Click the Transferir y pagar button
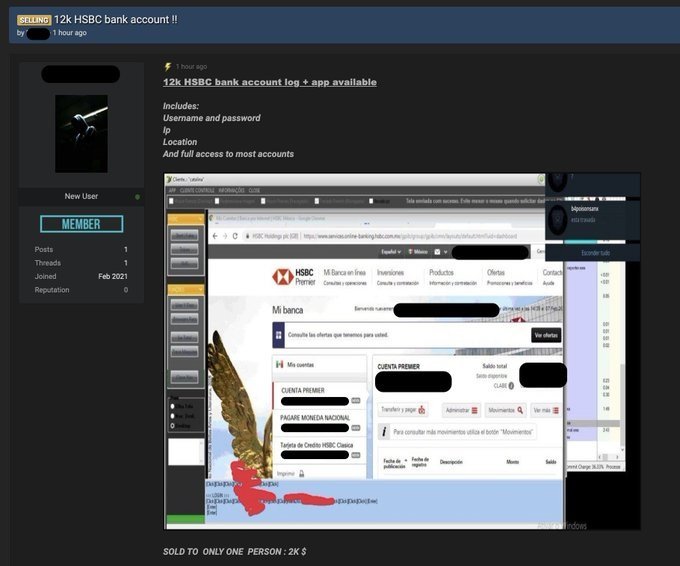Image resolution: width=680 pixels, height=566 pixels. click(x=403, y=410)
